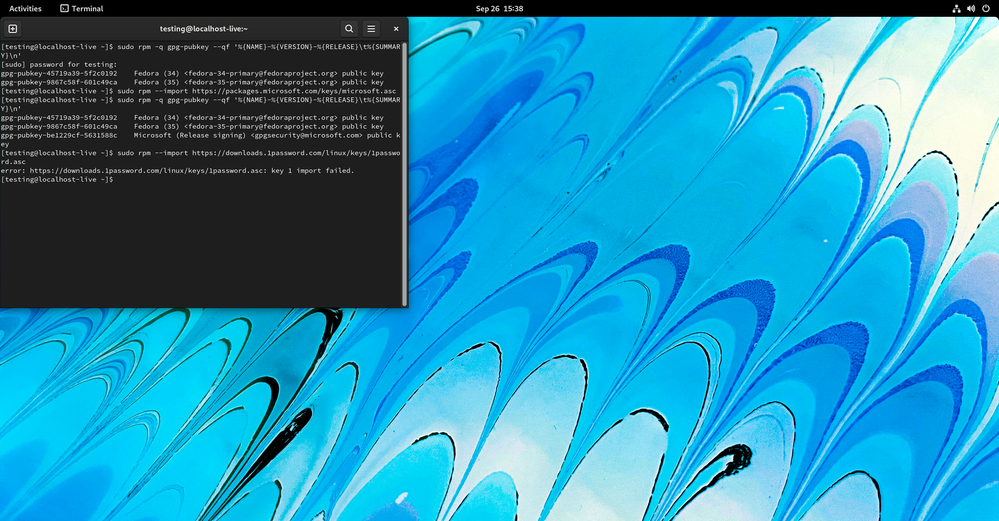Click the first fedora-35-primary email address
Screen dimensions: 999x521
click(260, 83)
